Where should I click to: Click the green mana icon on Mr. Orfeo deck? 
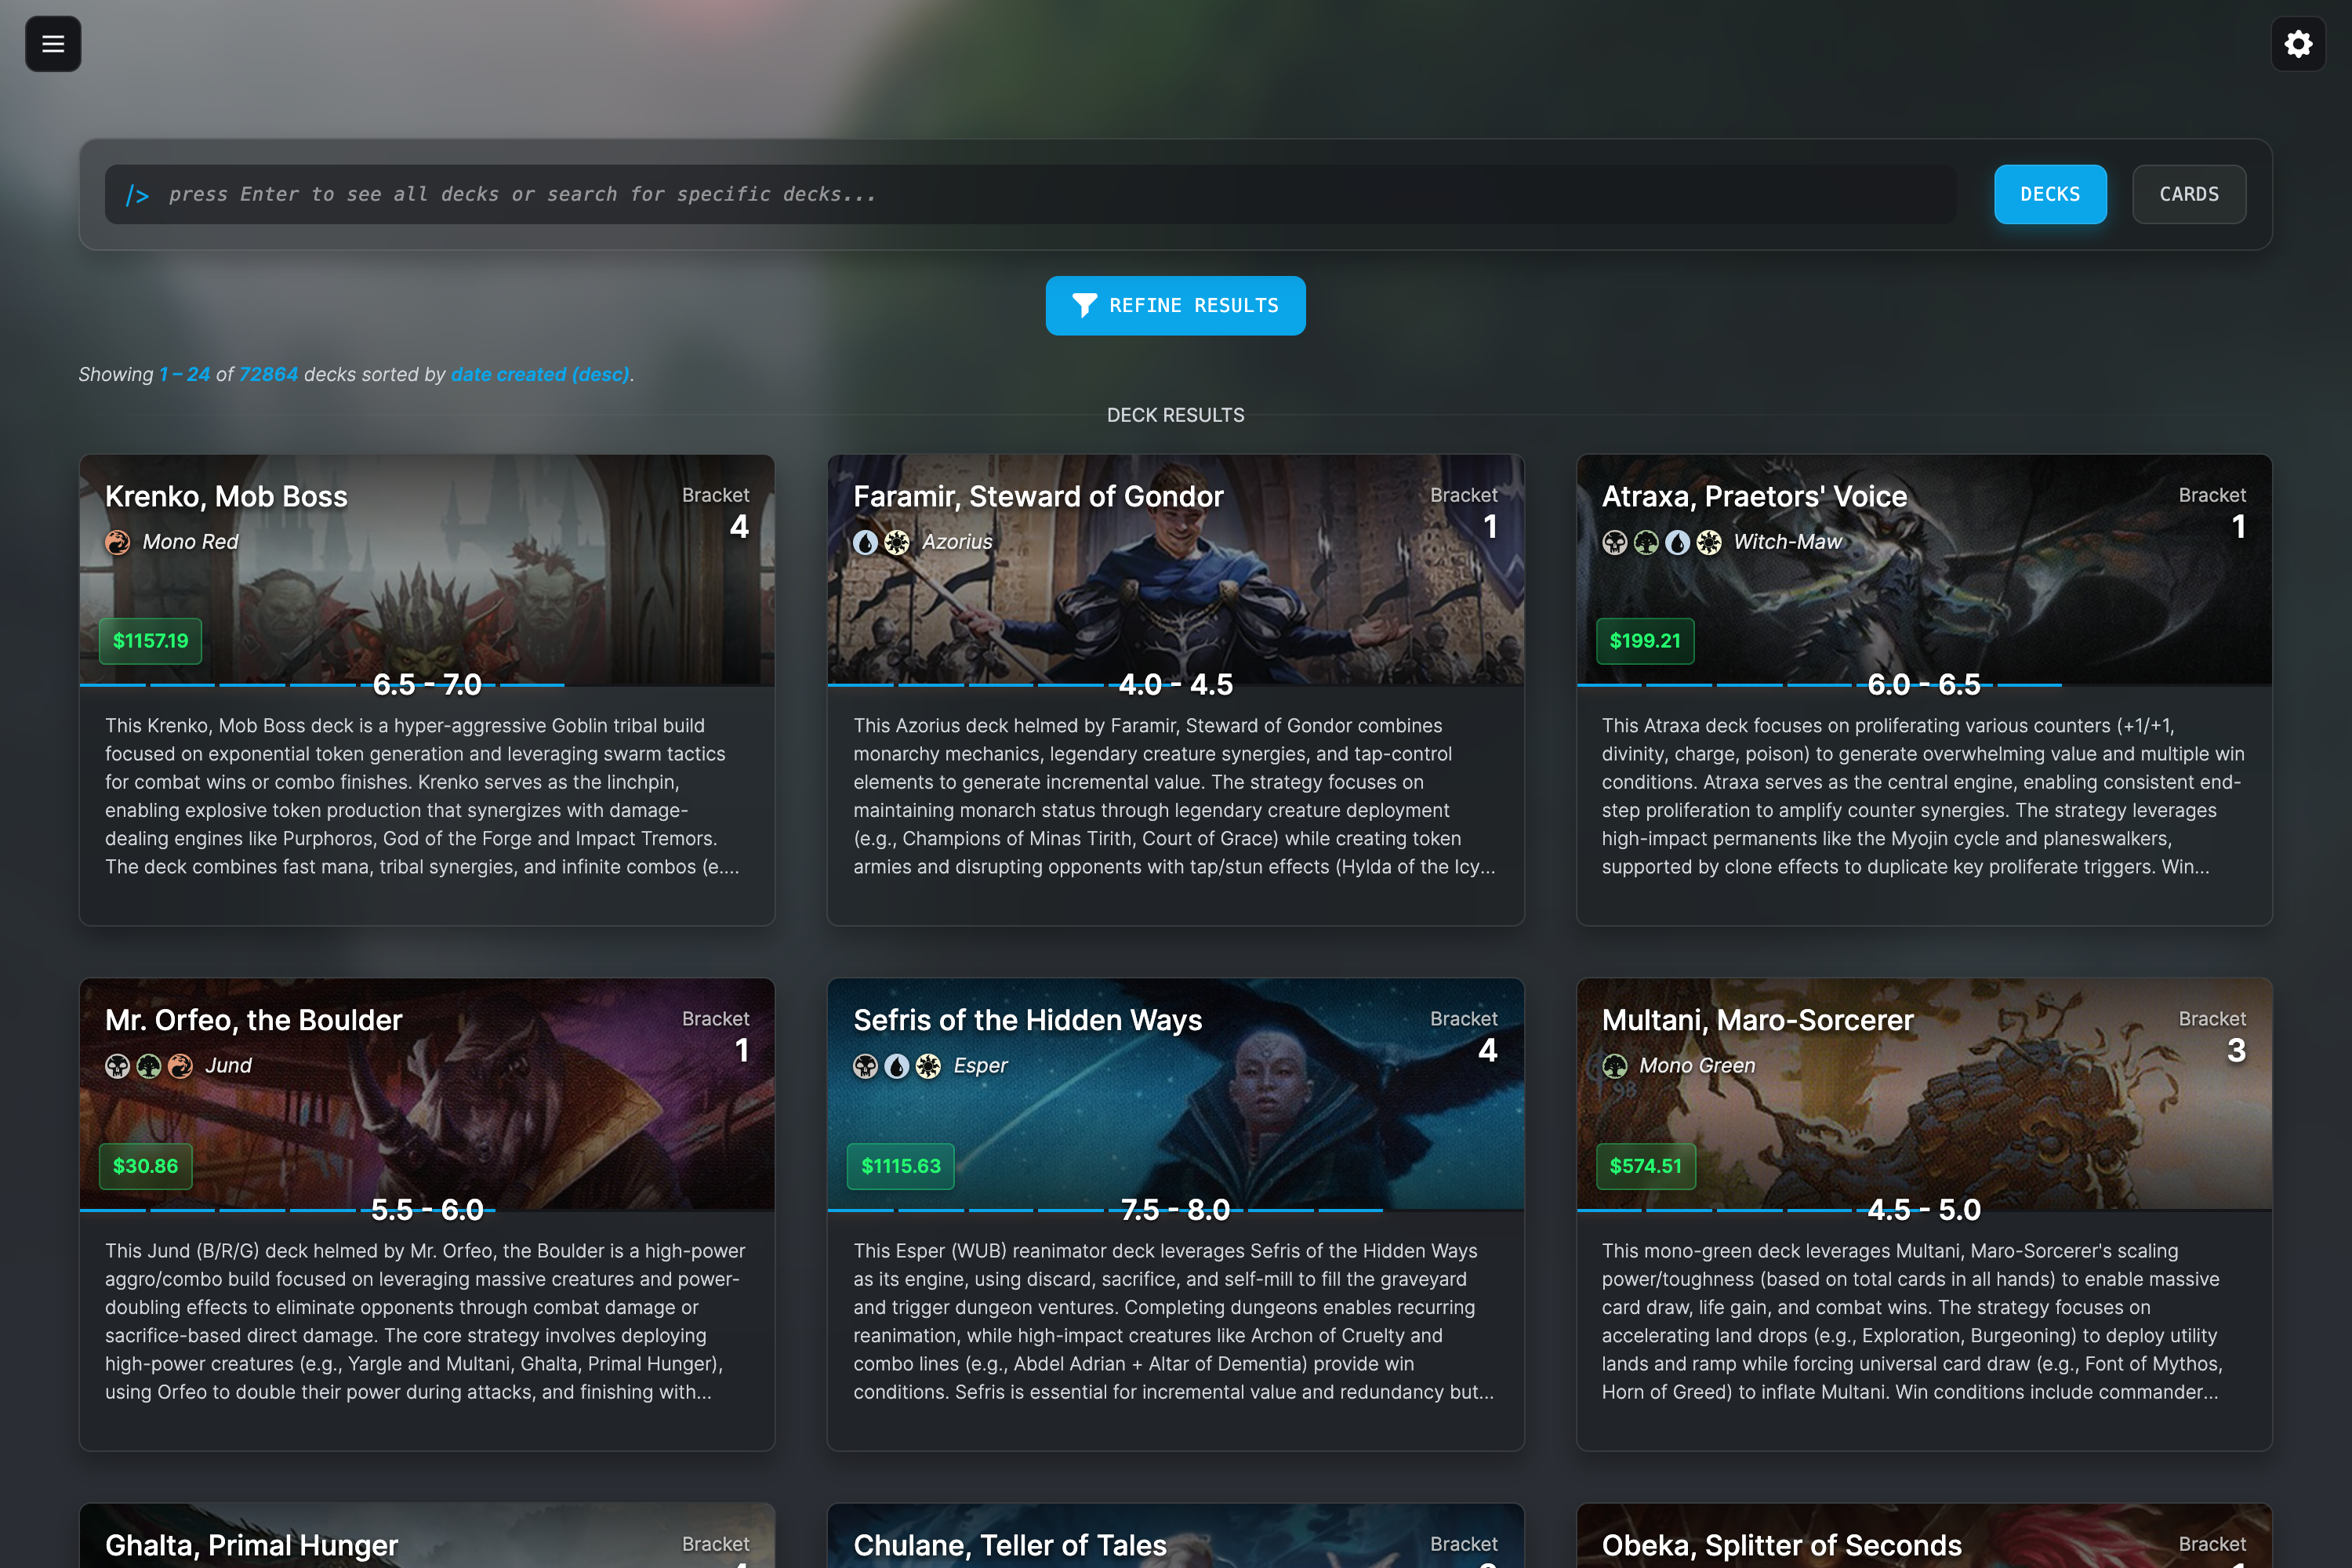tap(149, 1066)
